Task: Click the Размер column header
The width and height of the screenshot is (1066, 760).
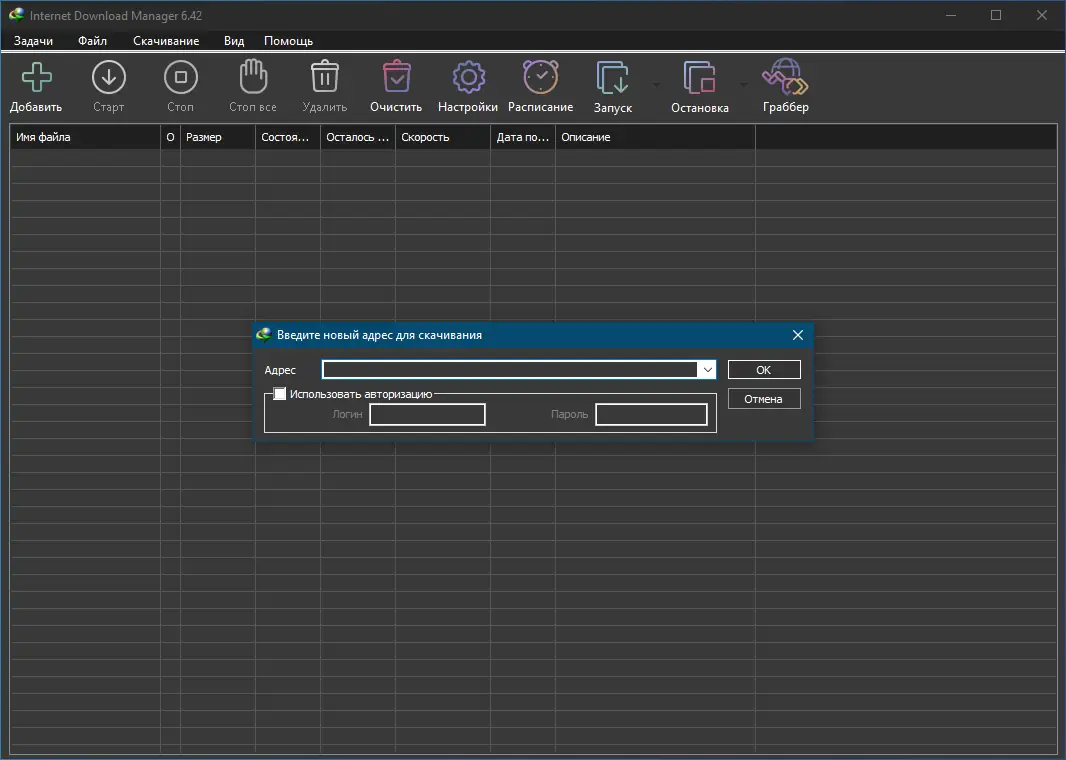Action: [218, 137]
